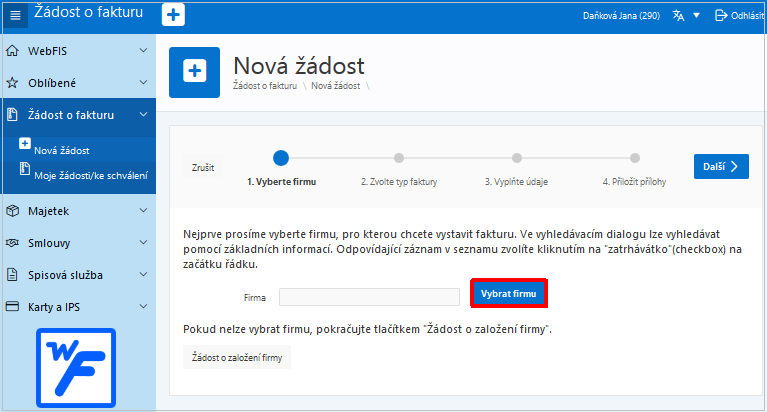Viewport: 767px width, 412px height.
Task: Expand the Spisová služba section
Action: (x=143, y=275)
